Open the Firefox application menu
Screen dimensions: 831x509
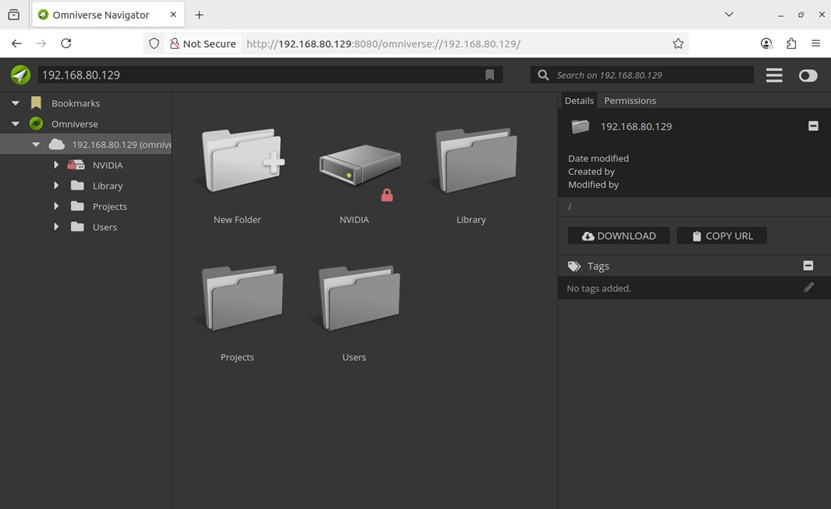816,43
